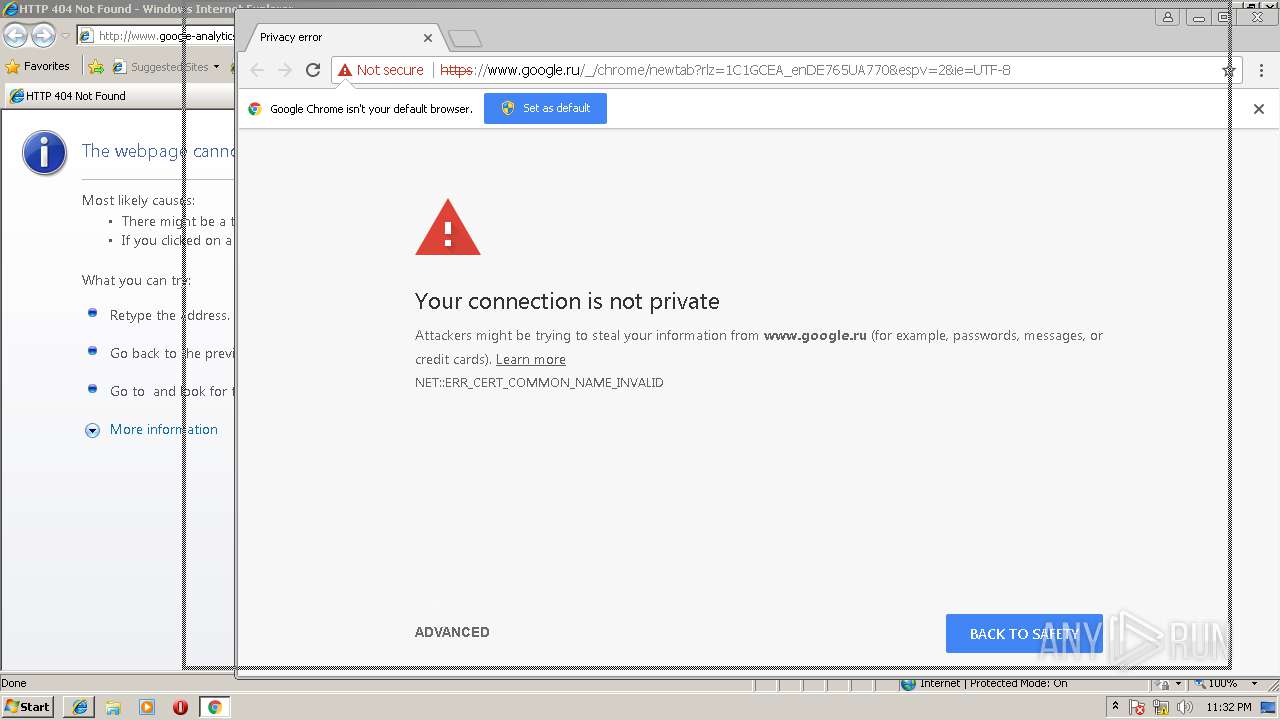Click the Back to Safety button
1280x720 pixels.
click(x=1024, y=633)
